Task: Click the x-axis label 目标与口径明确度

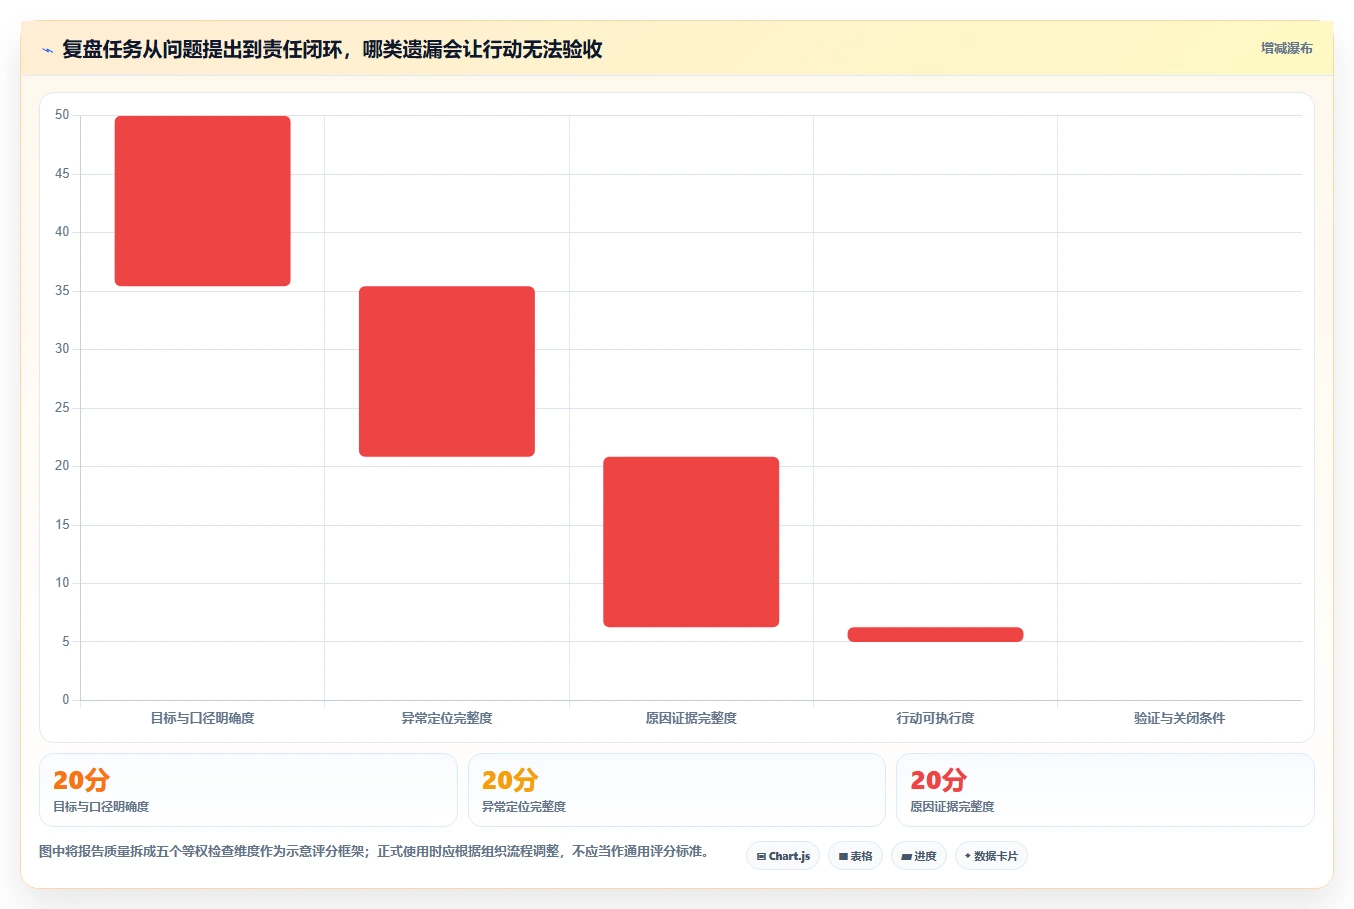Action: click(203, 718)
